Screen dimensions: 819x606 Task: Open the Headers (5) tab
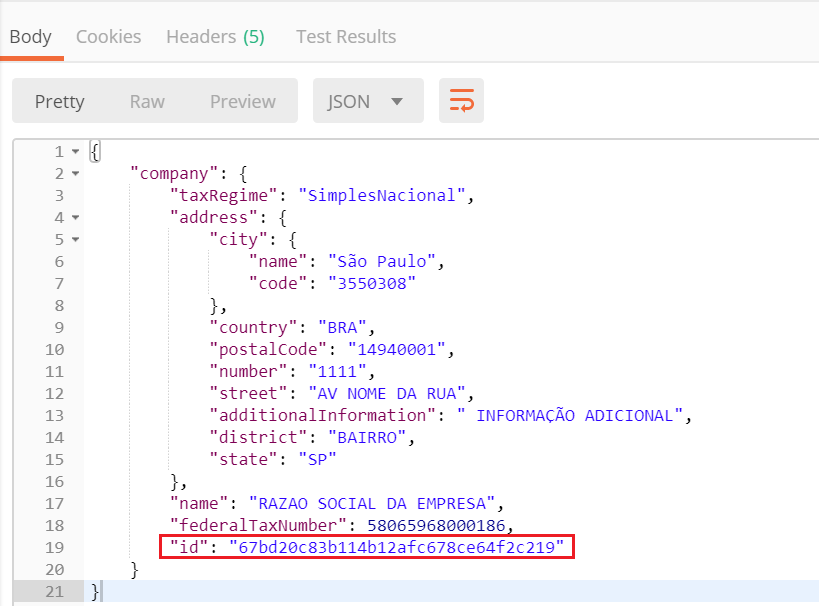(x=215, y=36)
